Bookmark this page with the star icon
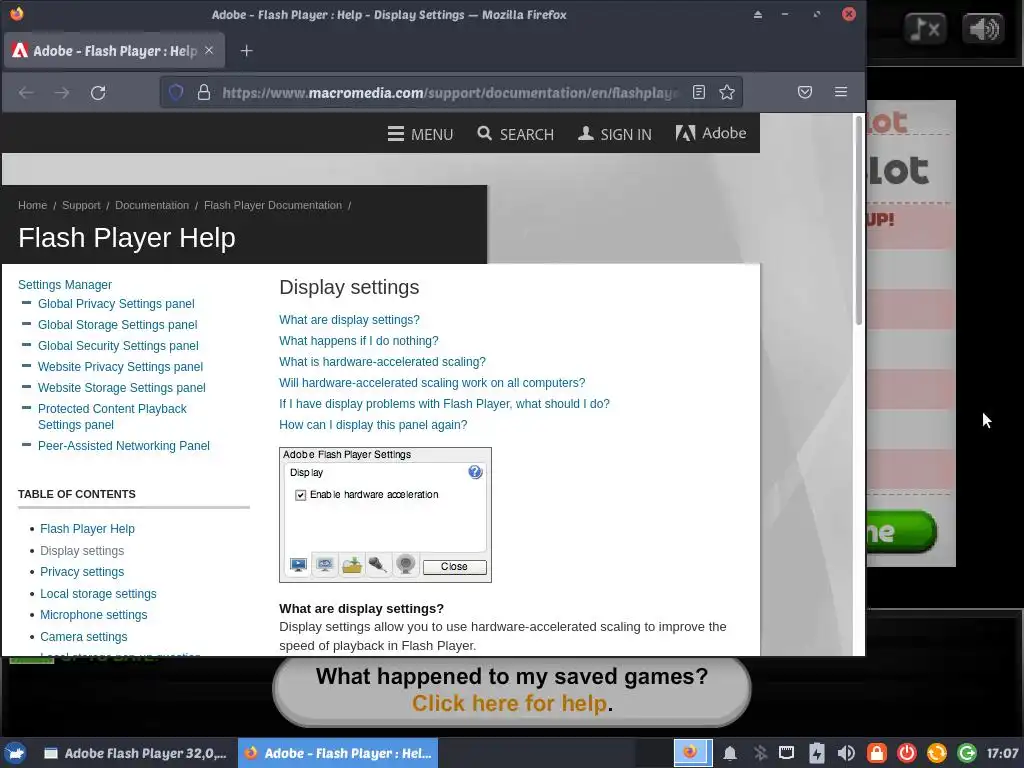Image resolution: width=1024 pixels, height=768 pixels. pyautogui.click(x=727, y=92)
